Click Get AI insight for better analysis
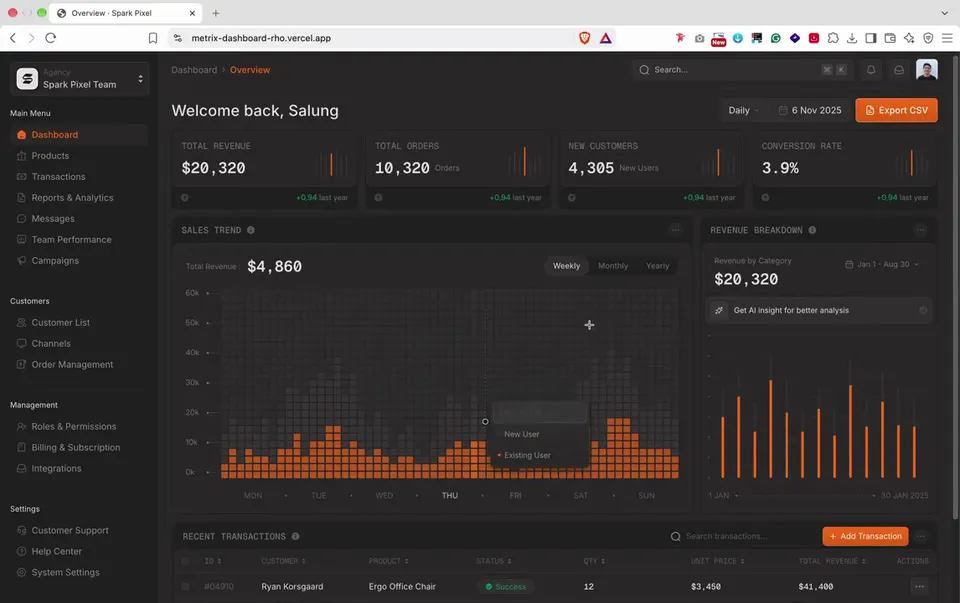 [819, 310]
